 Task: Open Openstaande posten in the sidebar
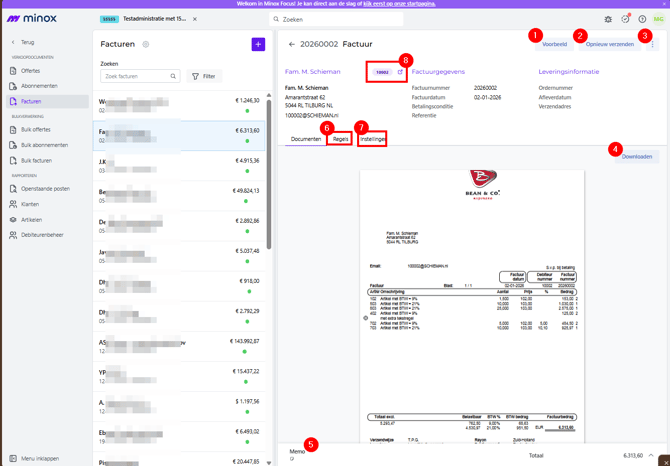45,189
